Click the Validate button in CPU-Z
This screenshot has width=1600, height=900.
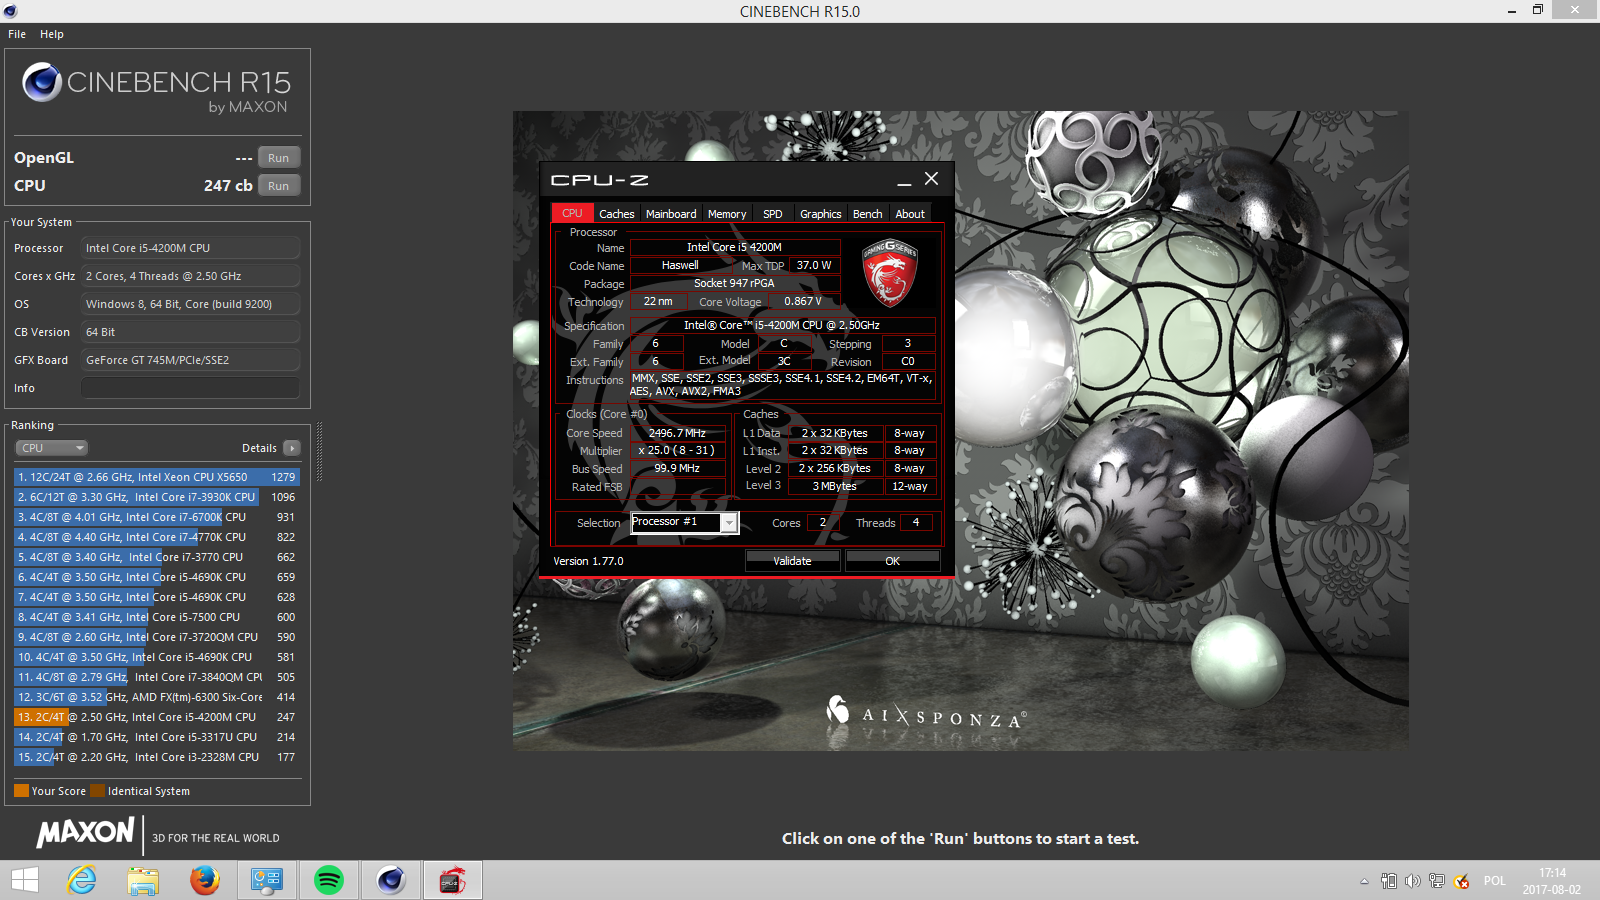pyautogui.click(x=792, y=561)
